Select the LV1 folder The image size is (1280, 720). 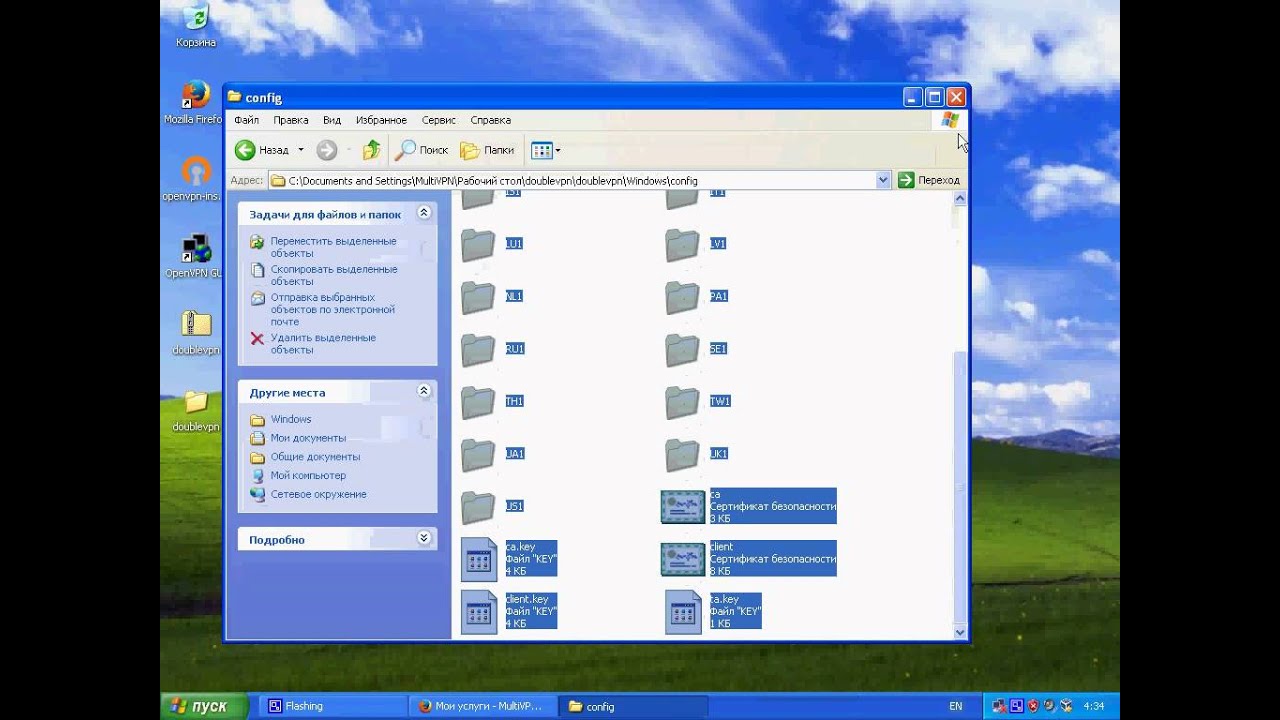[696, 244]
